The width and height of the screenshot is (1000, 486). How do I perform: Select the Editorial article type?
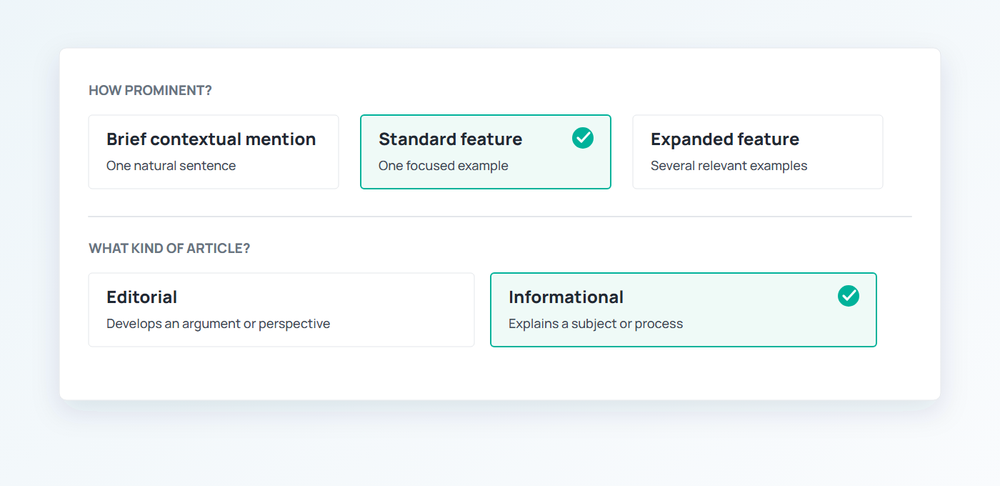pyautogui.click(x=281, y=310)
